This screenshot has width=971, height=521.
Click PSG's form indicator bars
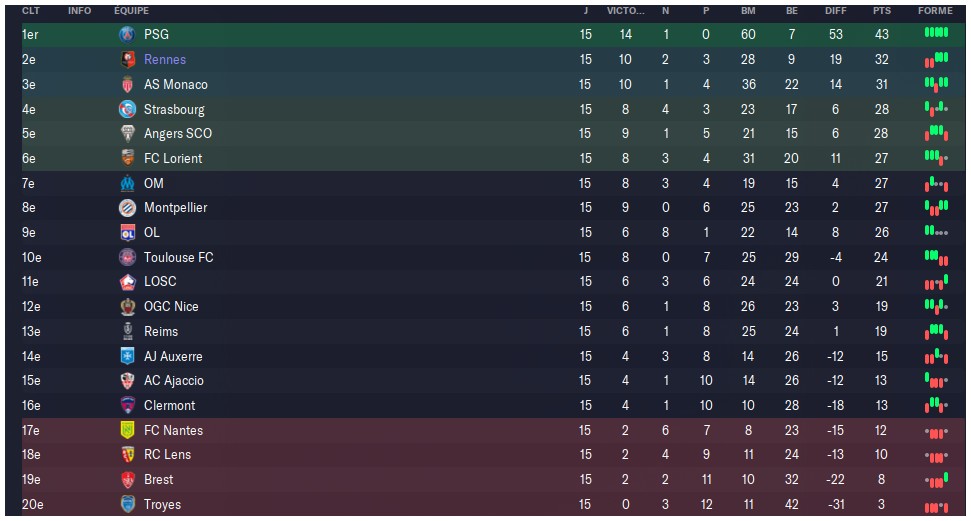pyautogui.click(x=936, y=33)
